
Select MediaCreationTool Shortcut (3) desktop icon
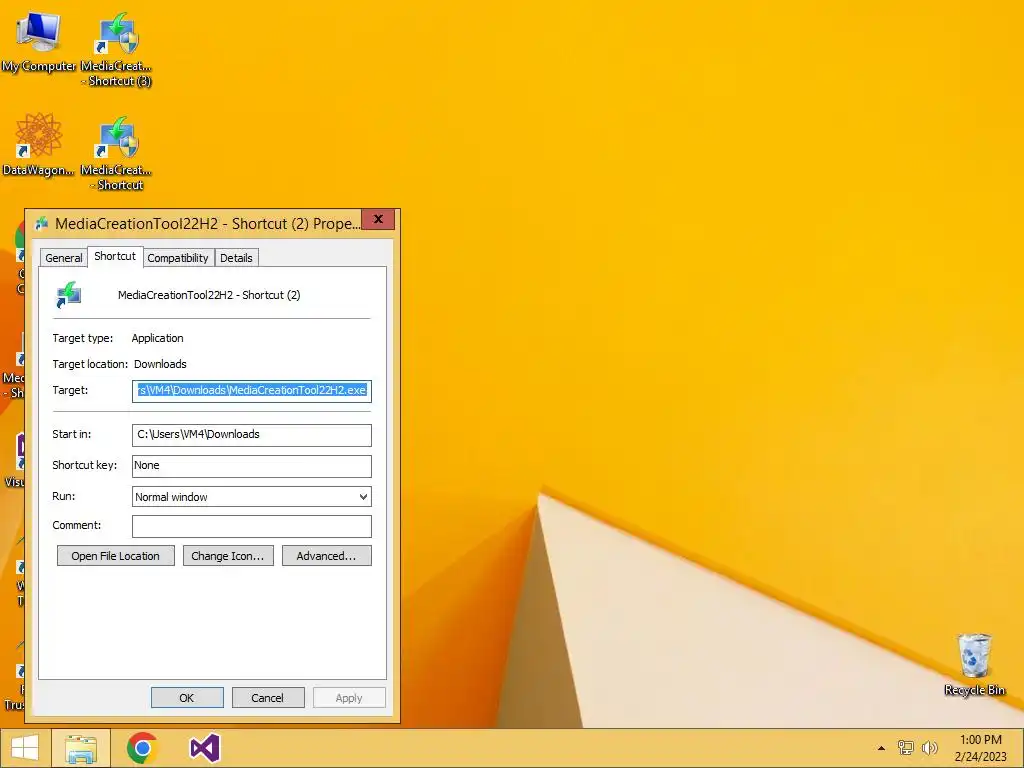116,49
